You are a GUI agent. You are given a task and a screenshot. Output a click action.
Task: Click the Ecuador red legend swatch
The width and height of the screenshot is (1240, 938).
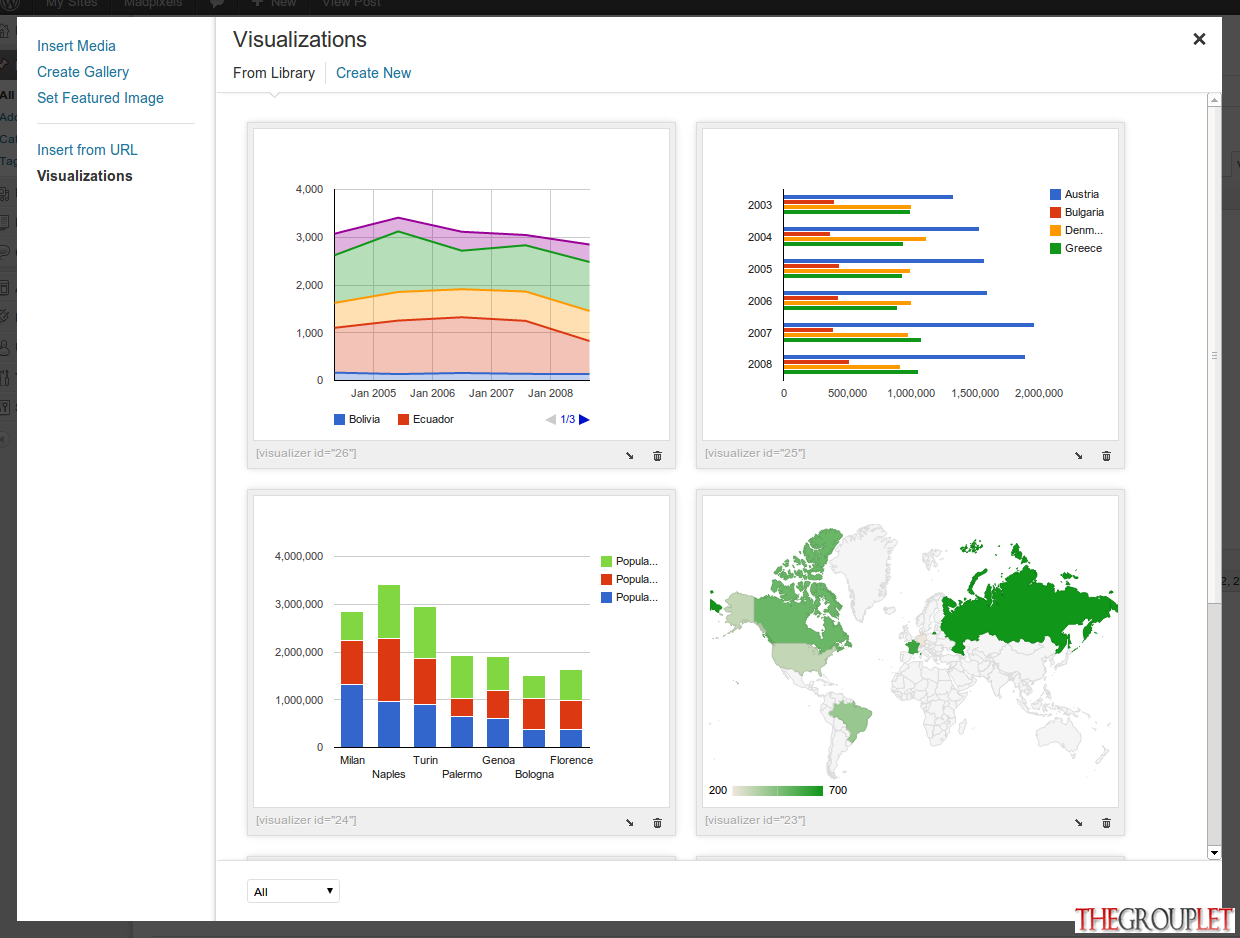404,420
